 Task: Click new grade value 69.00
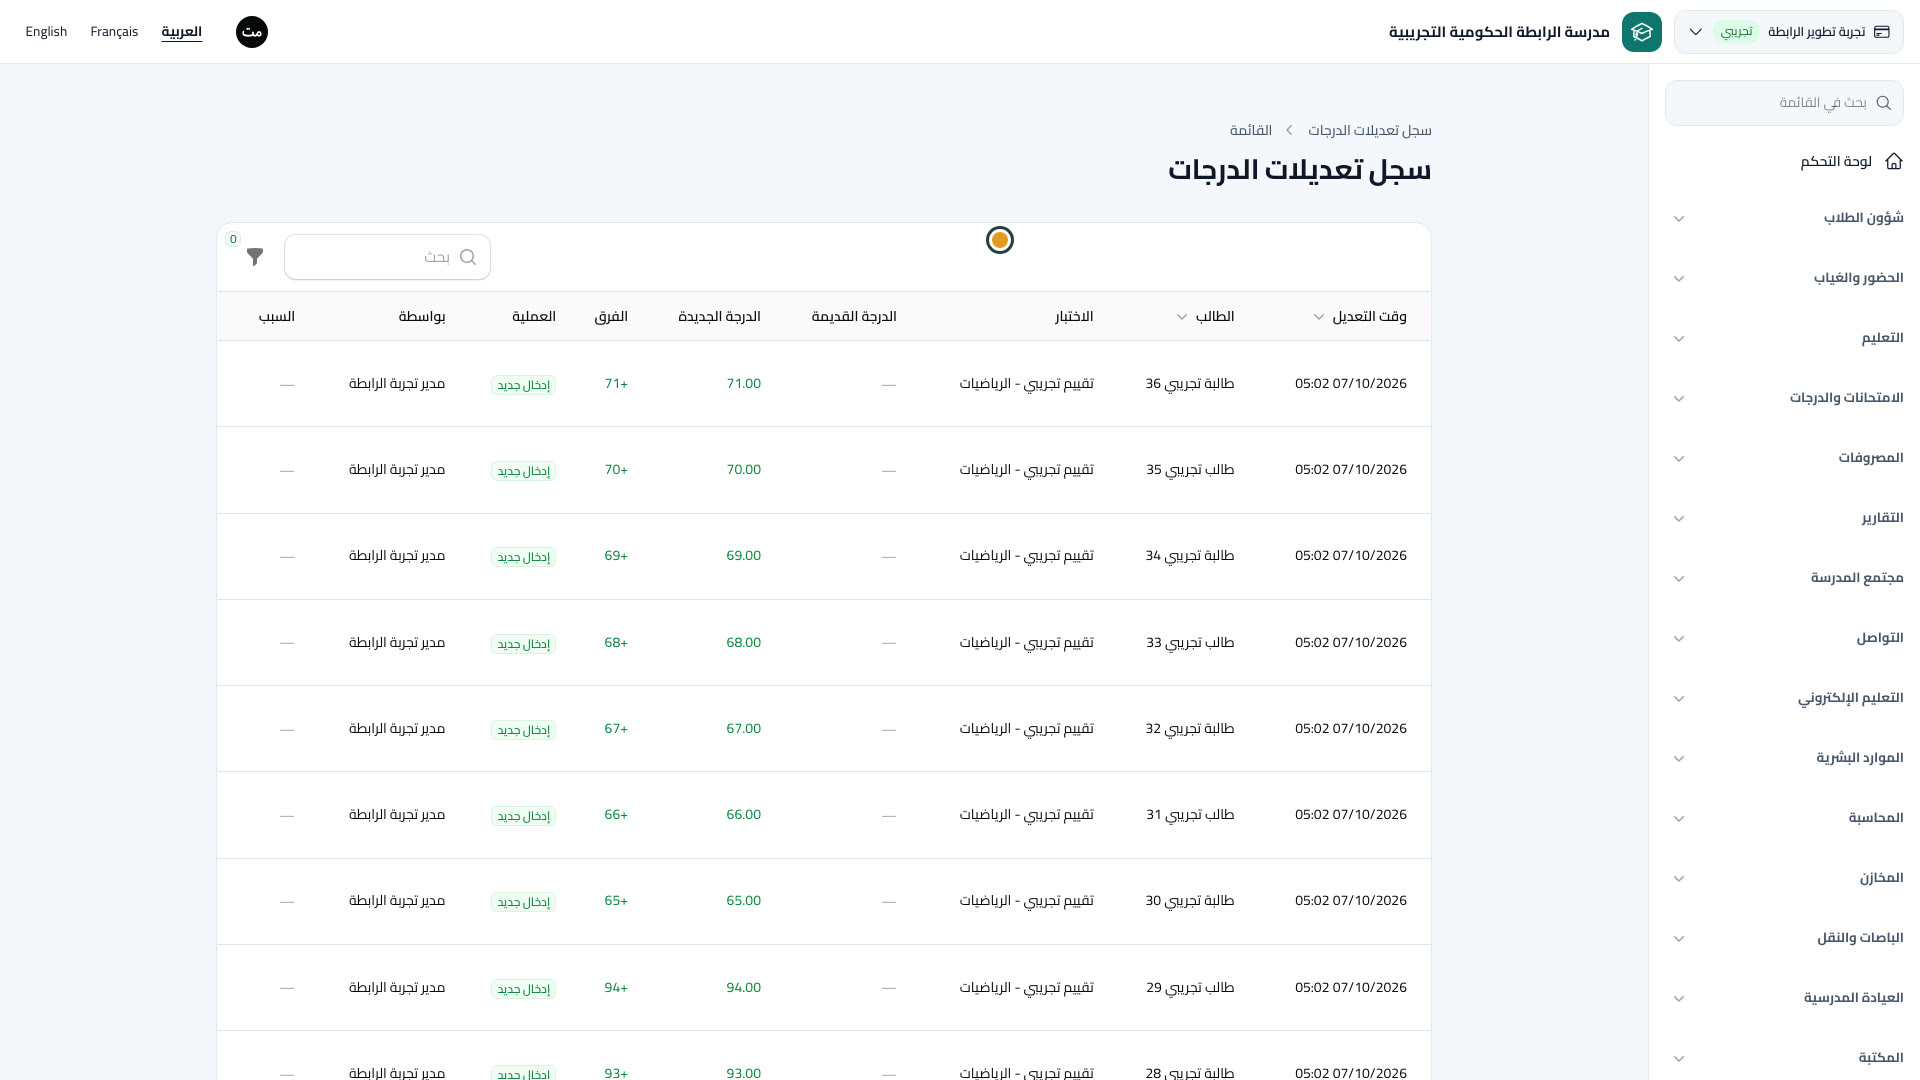pos(744,556)
